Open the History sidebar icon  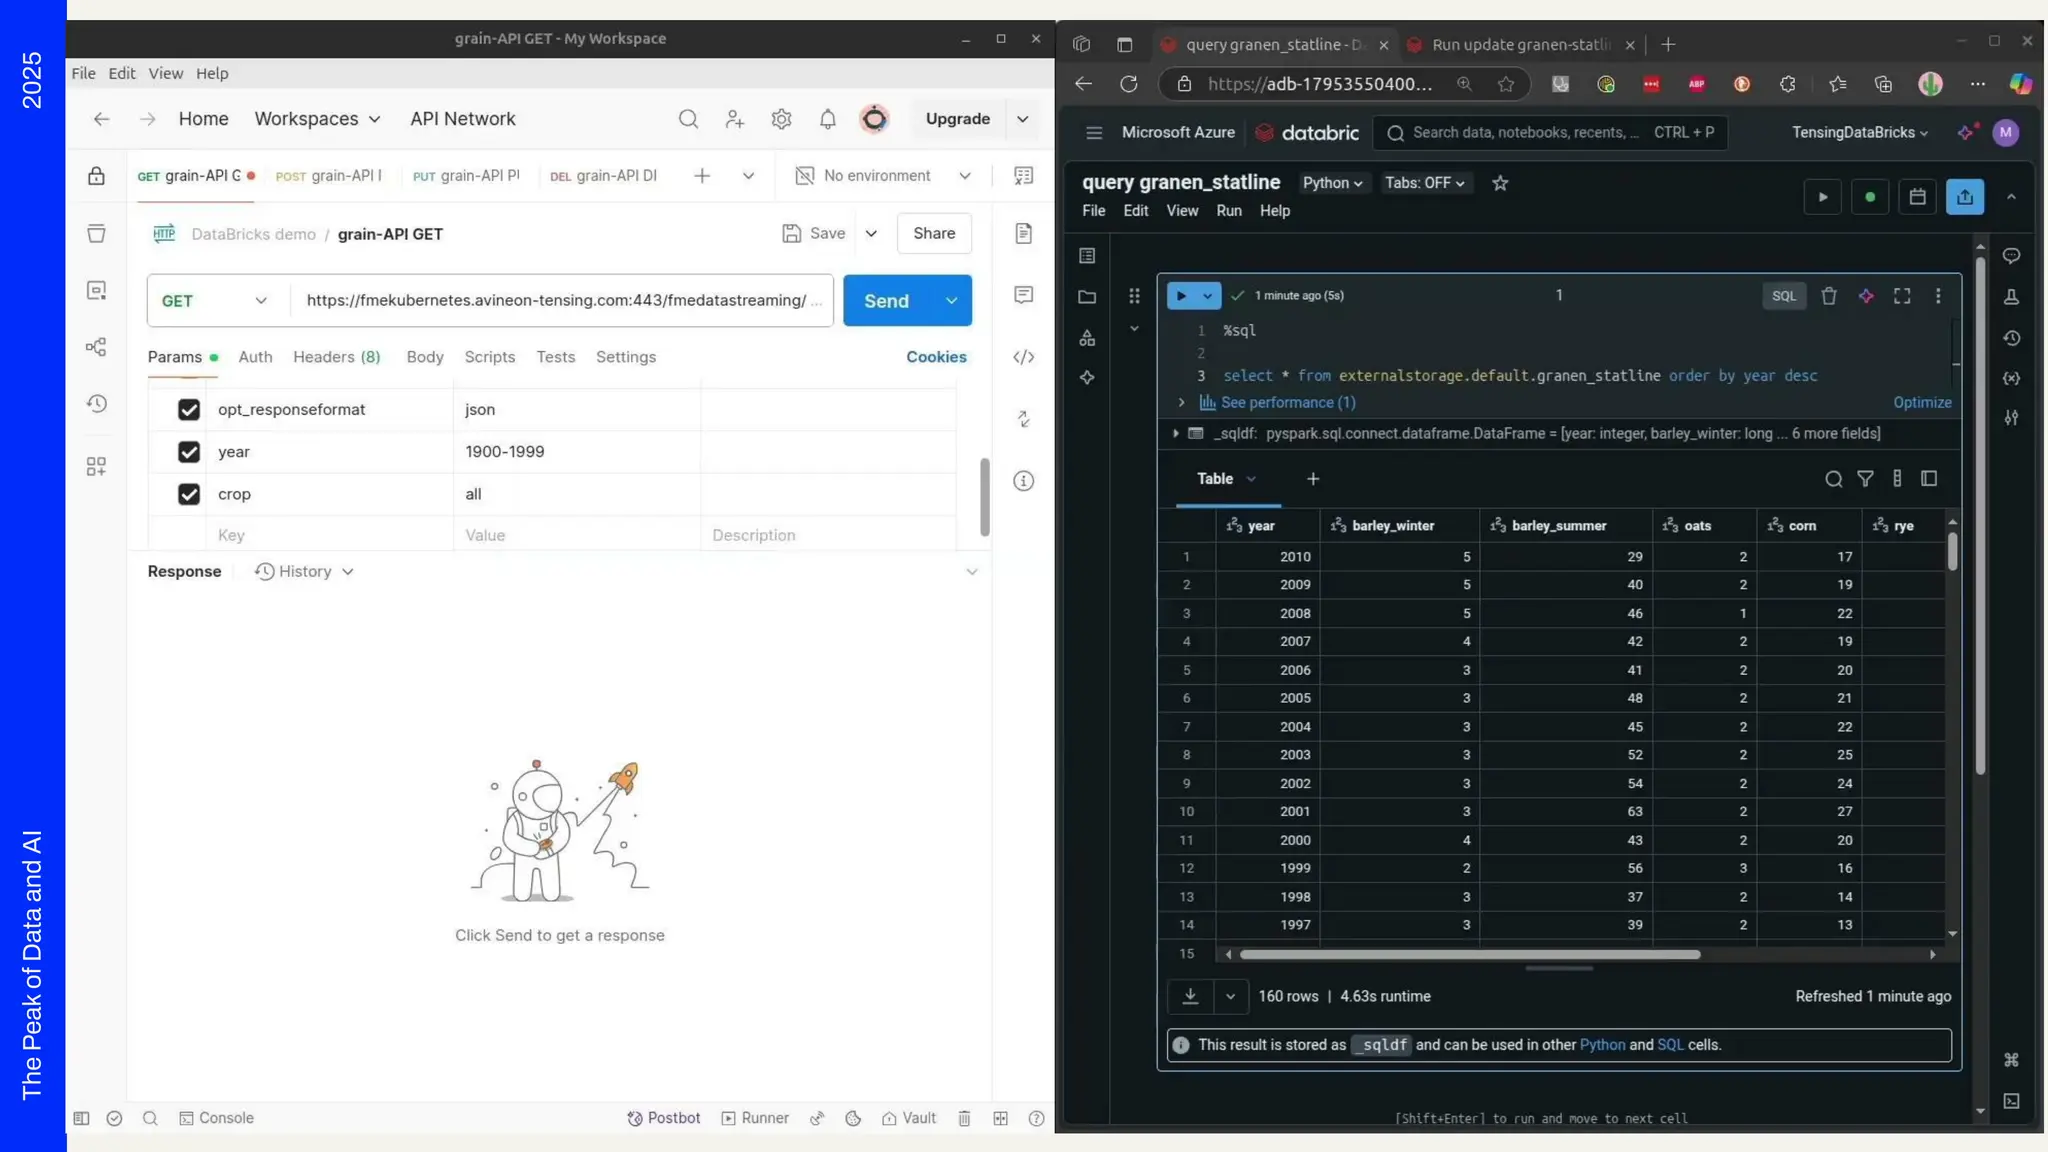tap(96, 404)
